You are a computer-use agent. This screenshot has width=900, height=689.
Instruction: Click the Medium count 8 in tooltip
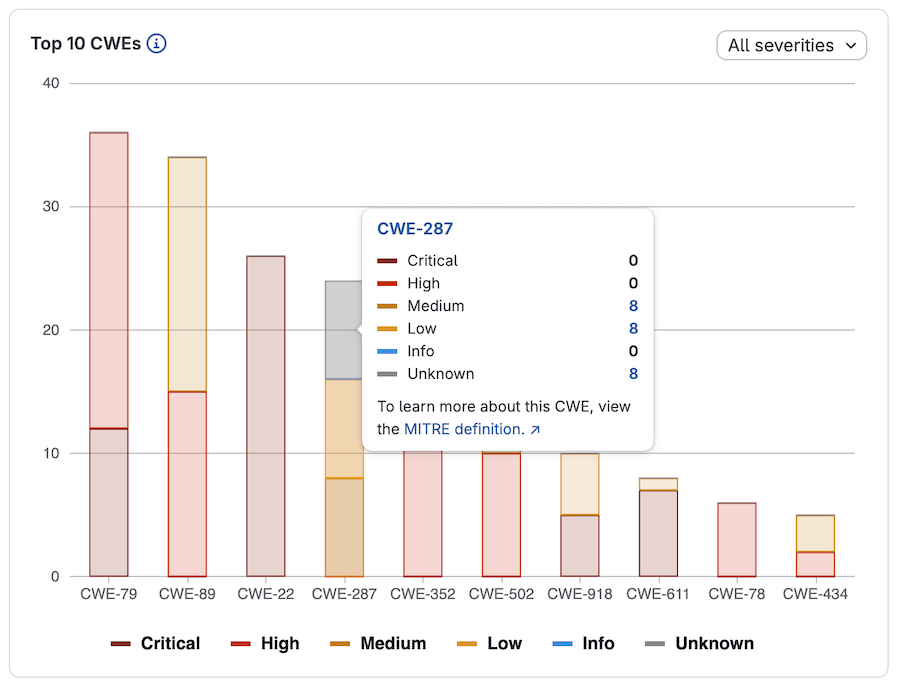coord(633,306)
